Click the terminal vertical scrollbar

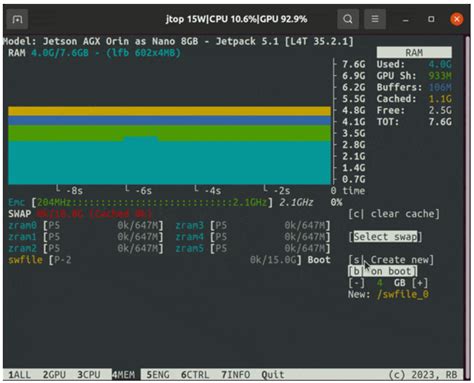pyautogui.click(x=467, y=207)
